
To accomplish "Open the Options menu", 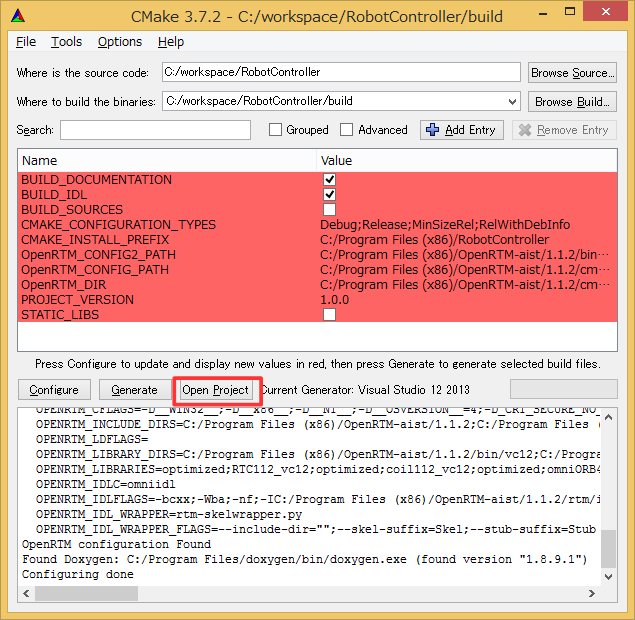I will 119,42.
